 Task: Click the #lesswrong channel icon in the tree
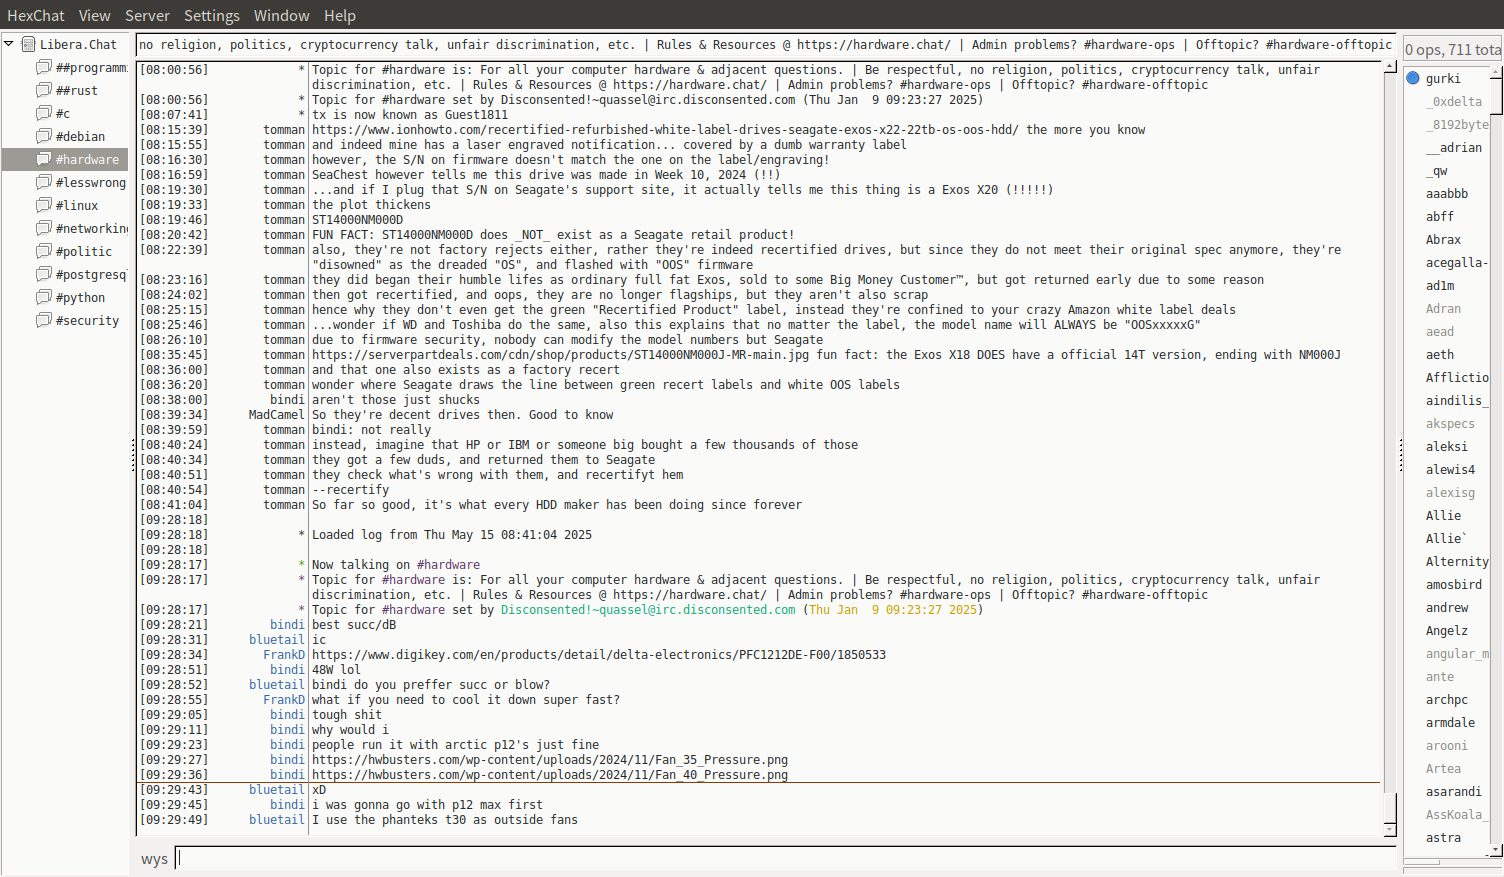[44, 182]
